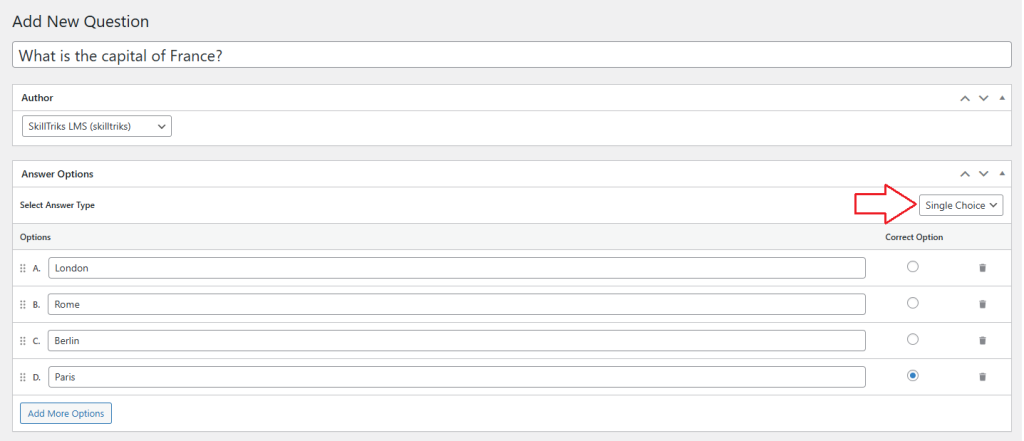Delete the Paris answer option
The width and height of the screenshot is (1024, 441).
[982, 377]
